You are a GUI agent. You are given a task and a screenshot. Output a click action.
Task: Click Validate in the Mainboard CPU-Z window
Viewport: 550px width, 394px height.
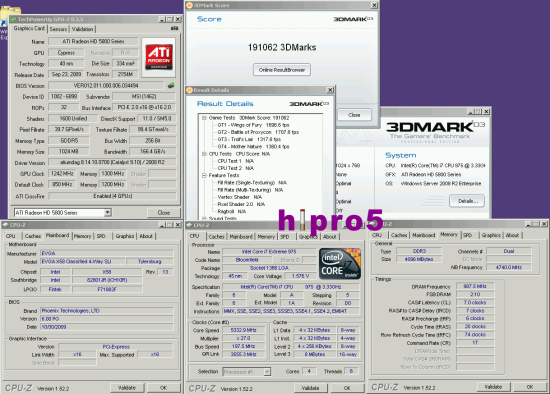(x=127, y=388)
